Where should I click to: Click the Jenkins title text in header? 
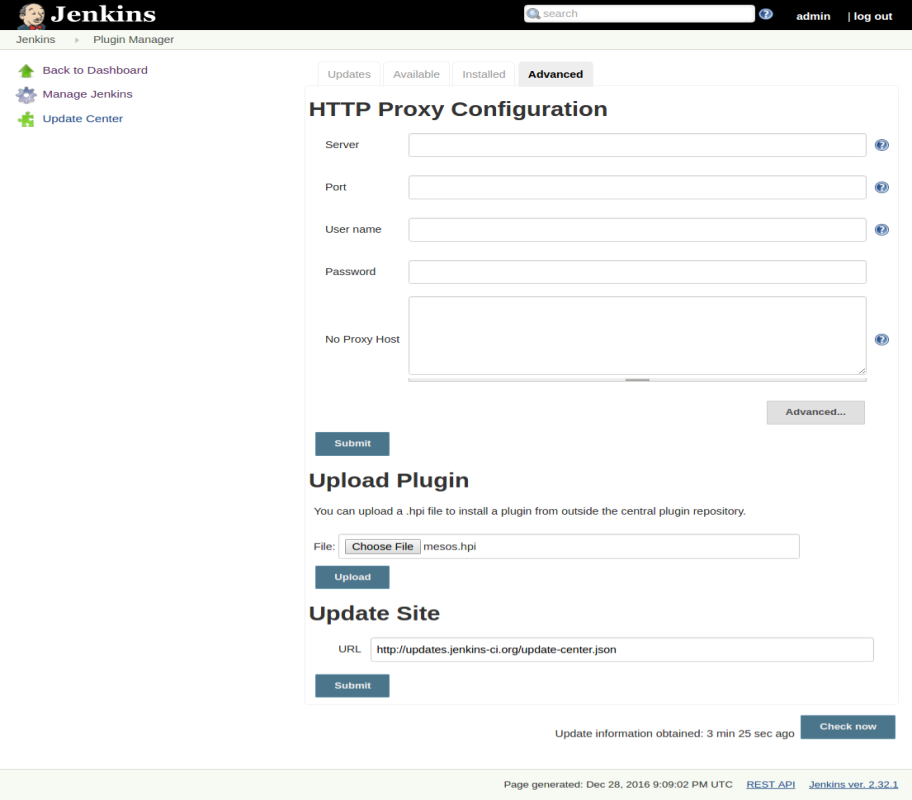pos(103,15)
